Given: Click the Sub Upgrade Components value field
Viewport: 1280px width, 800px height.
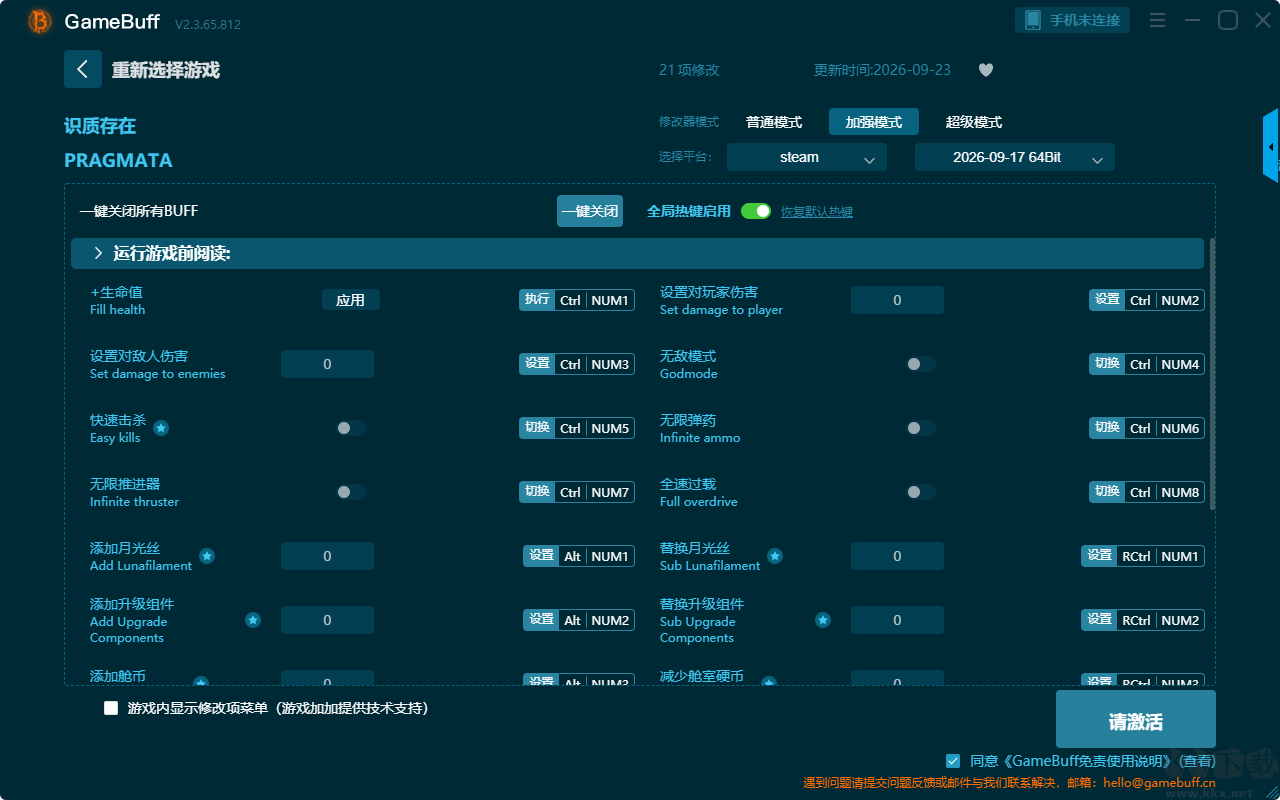Looking at the screenshot, I should [897, 620].
